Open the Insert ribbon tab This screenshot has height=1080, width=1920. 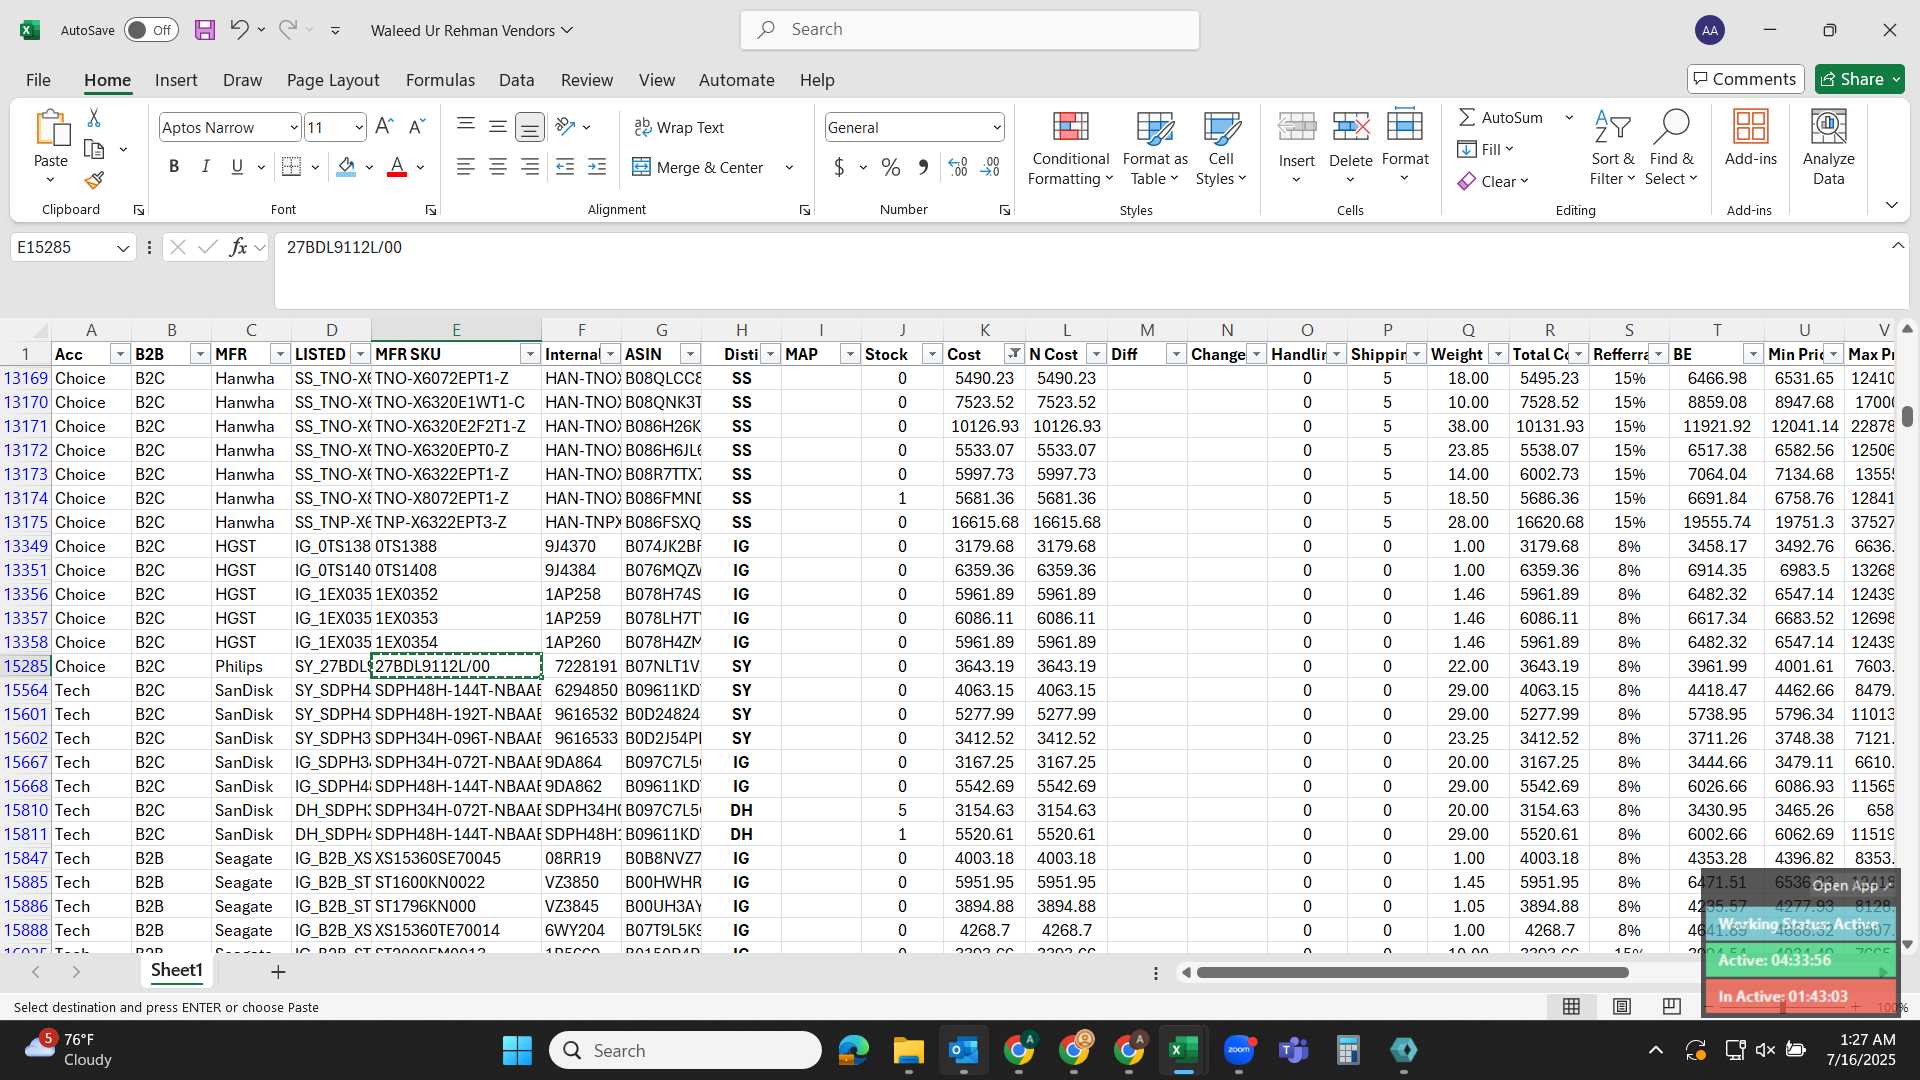point(176,80)
